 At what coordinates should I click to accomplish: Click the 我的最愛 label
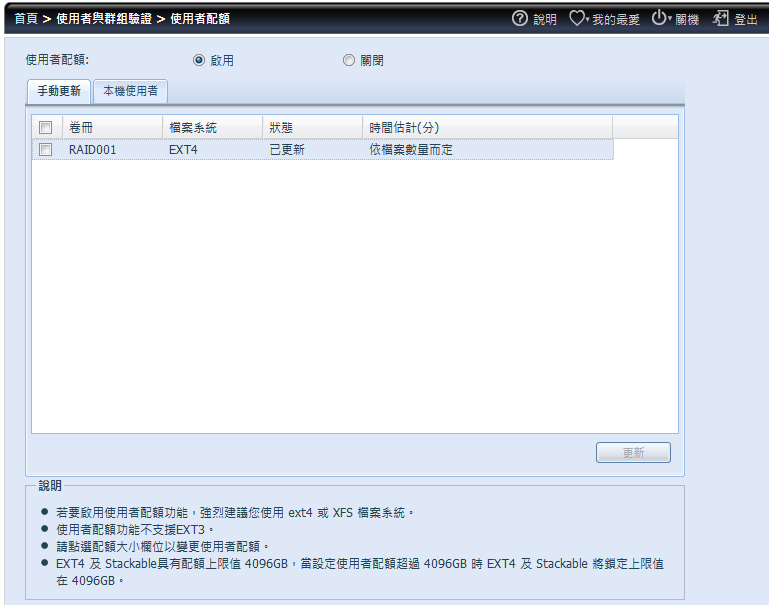pyautogui.click(x=616, y=20)
